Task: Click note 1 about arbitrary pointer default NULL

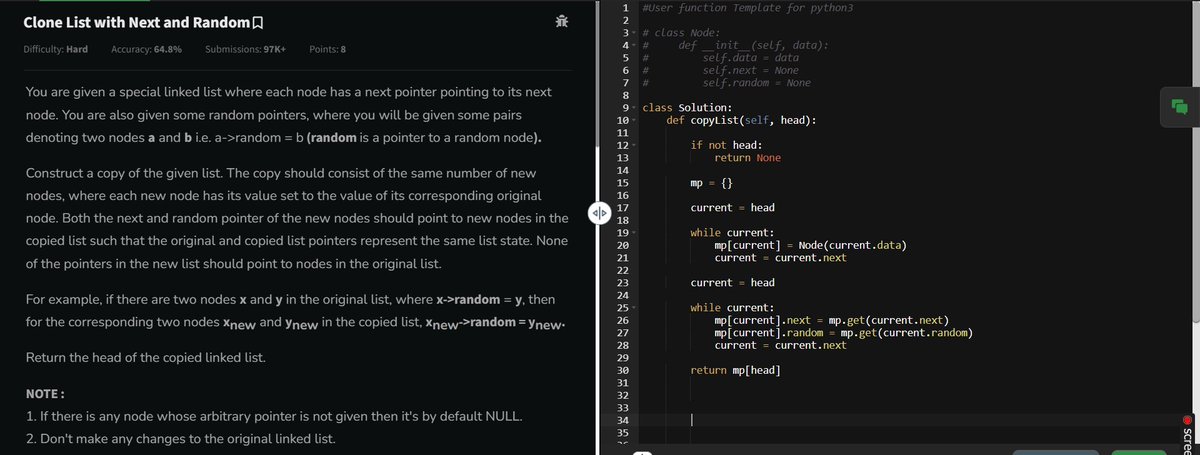Action: pyautogui.click(x=272, y=415)
